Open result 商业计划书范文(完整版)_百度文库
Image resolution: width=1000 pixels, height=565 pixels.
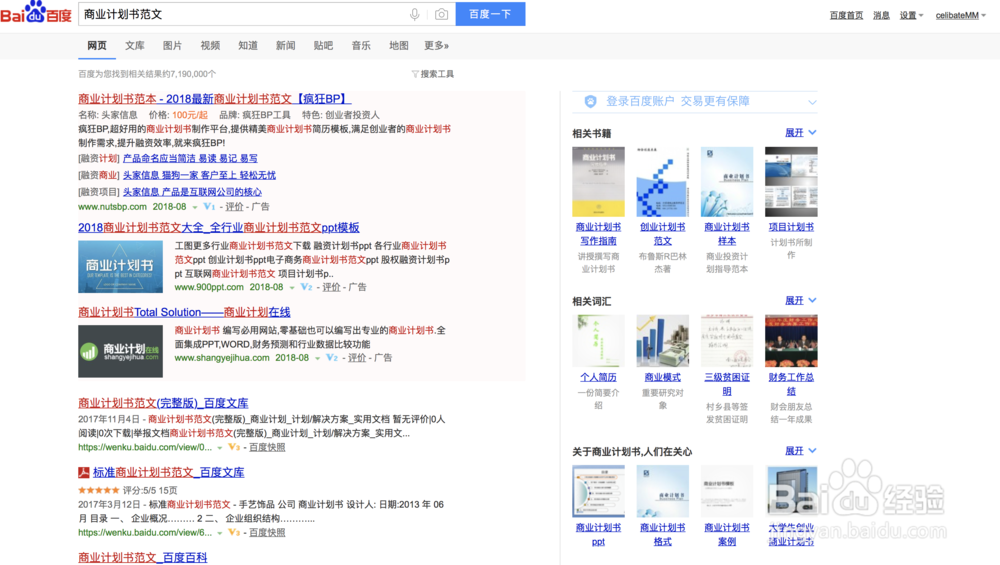tap(163, 403)
